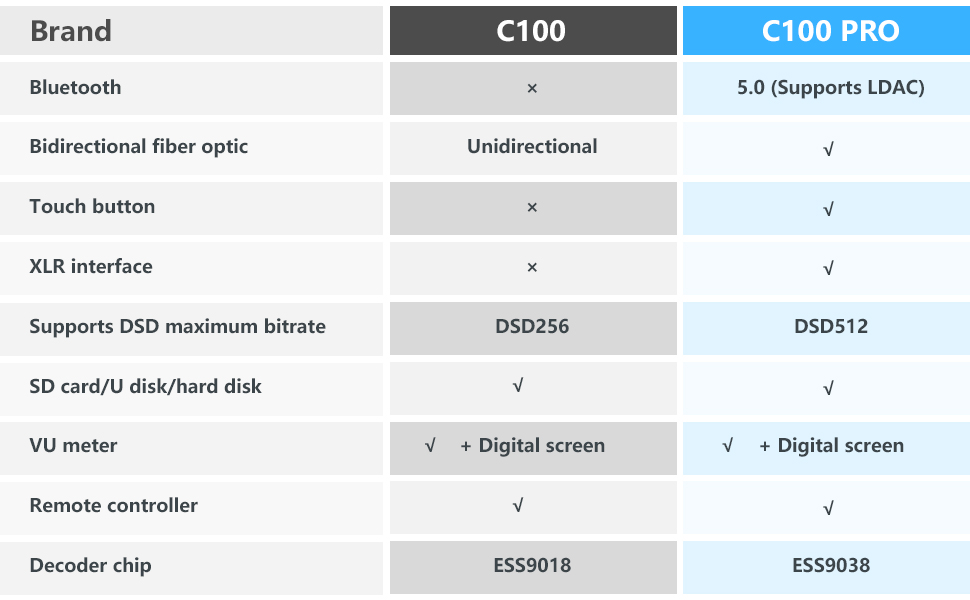This screenshot has width=970, height=600.
Task: Select the Touch button check mark for C100 PRO
Action: point(828,209)
